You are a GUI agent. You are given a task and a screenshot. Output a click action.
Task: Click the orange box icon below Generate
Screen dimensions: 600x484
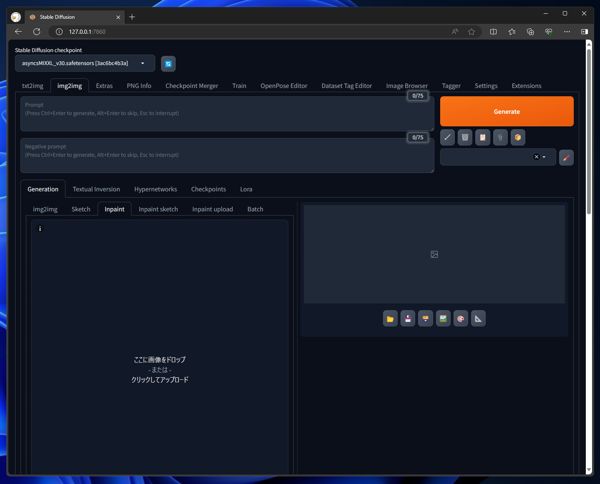518,137
